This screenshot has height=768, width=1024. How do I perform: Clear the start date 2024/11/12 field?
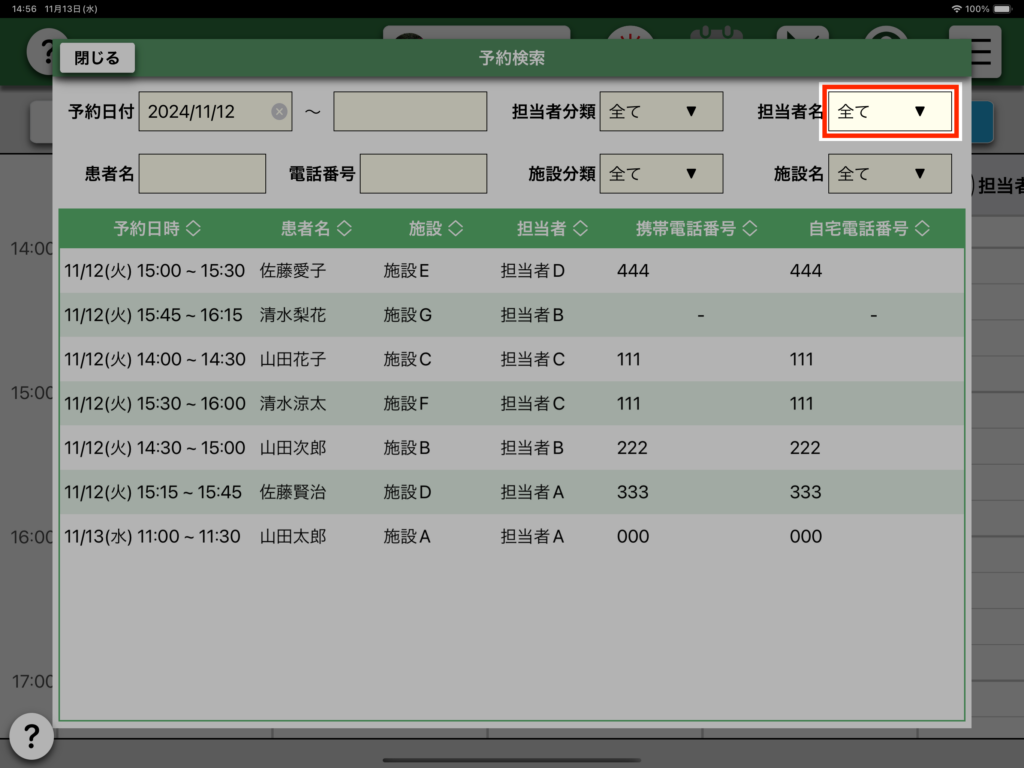pyautogui.click(x=279, y=112)
